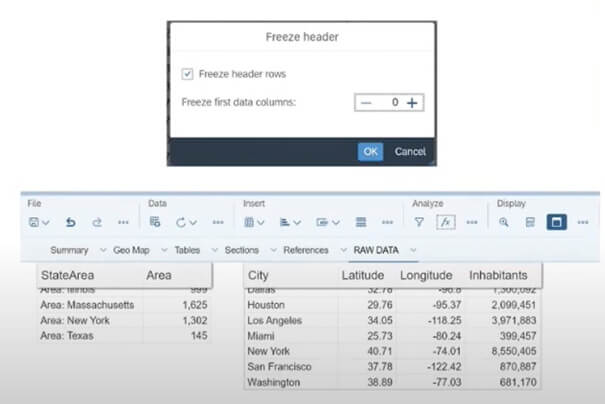Click the Insert cell icon
605x404 pixels.
(x=322, y=222)
